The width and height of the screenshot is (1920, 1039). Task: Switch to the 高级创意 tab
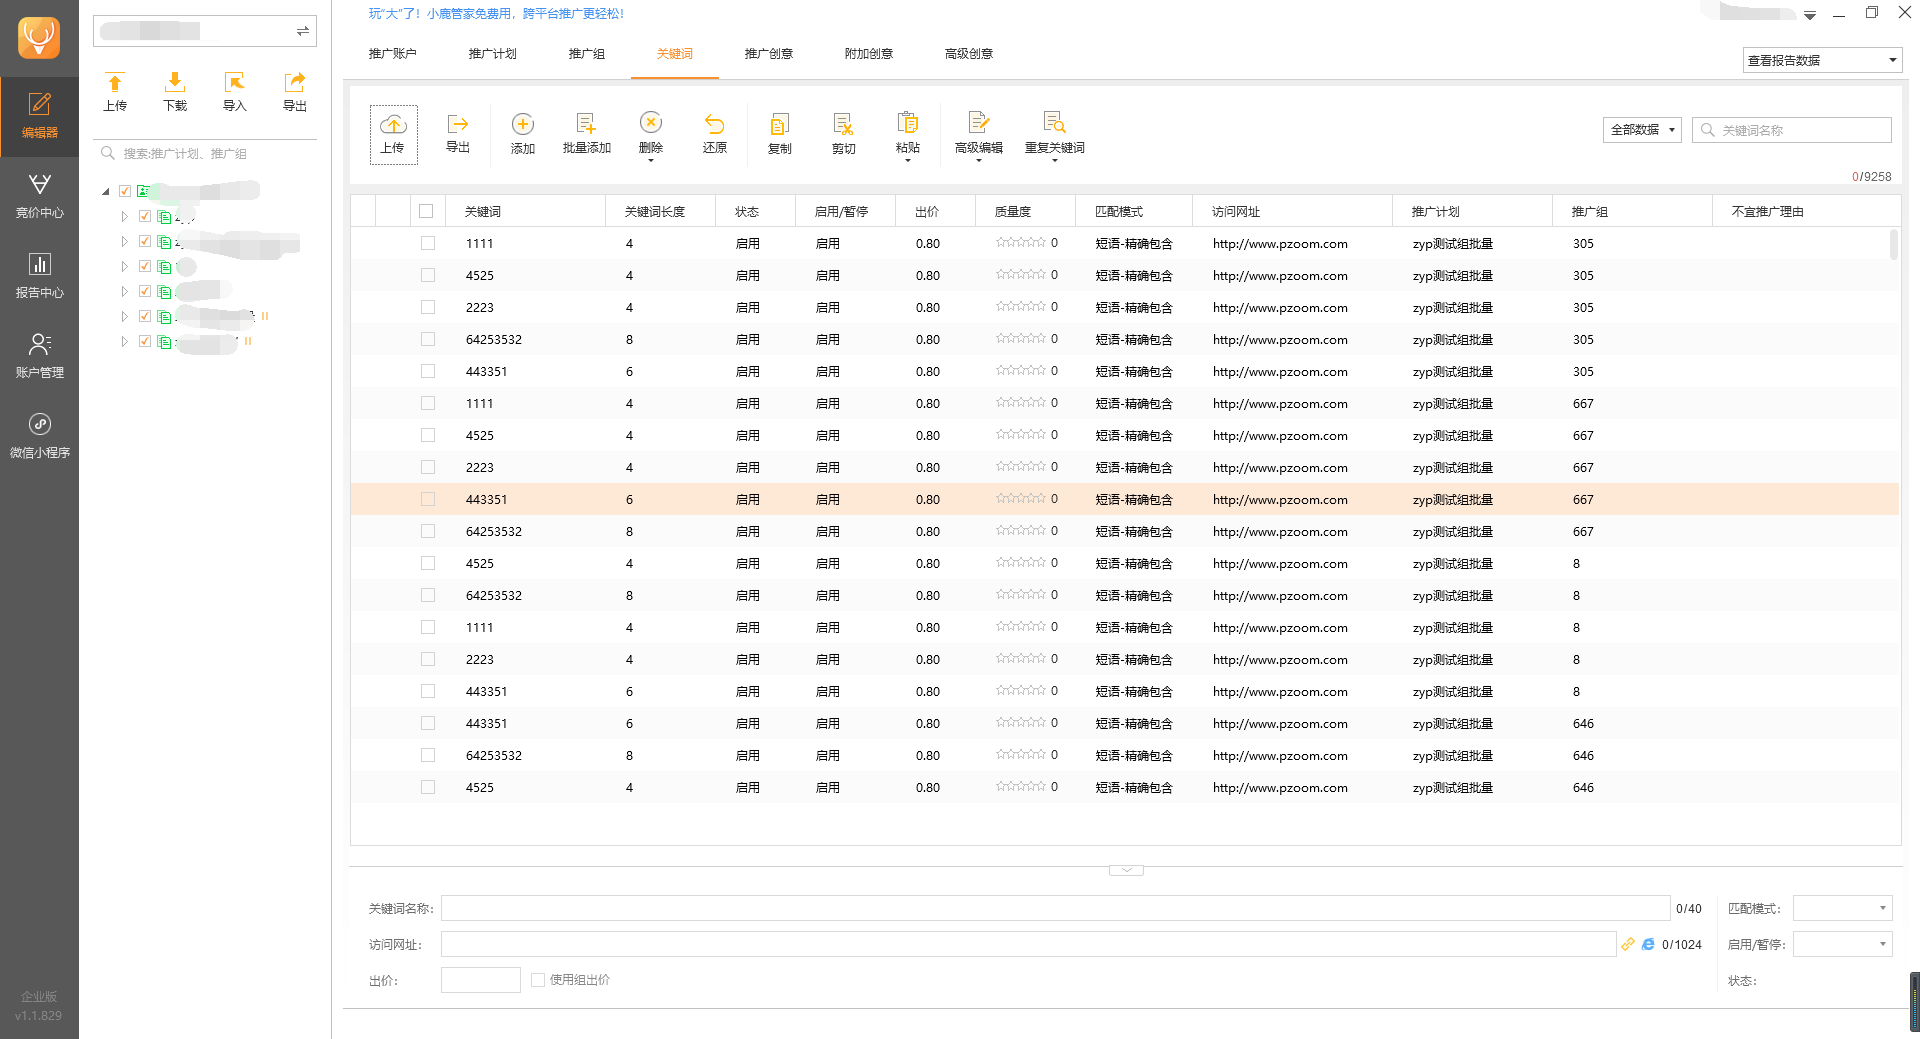coord(969,54)
